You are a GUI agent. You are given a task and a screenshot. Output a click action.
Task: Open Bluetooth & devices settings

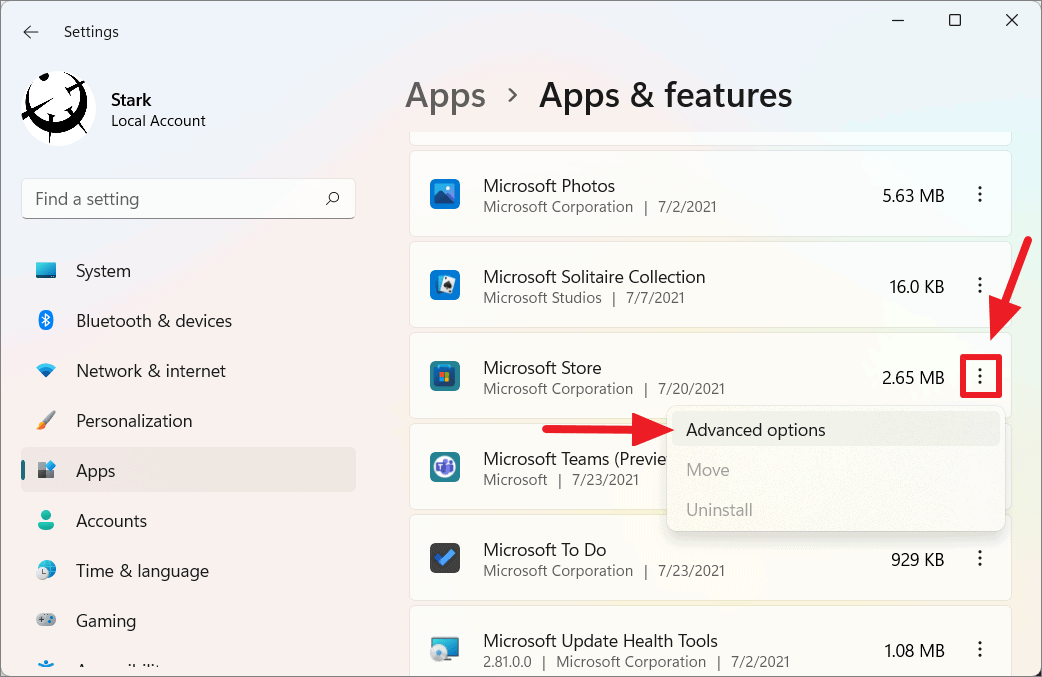(151, 320)
